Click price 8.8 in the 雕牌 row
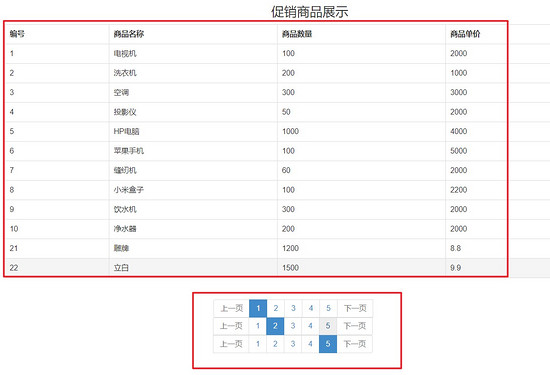Image resolution: width=550 pixels, height=375 pixels. pyautogui.click(x=456, y=248)
